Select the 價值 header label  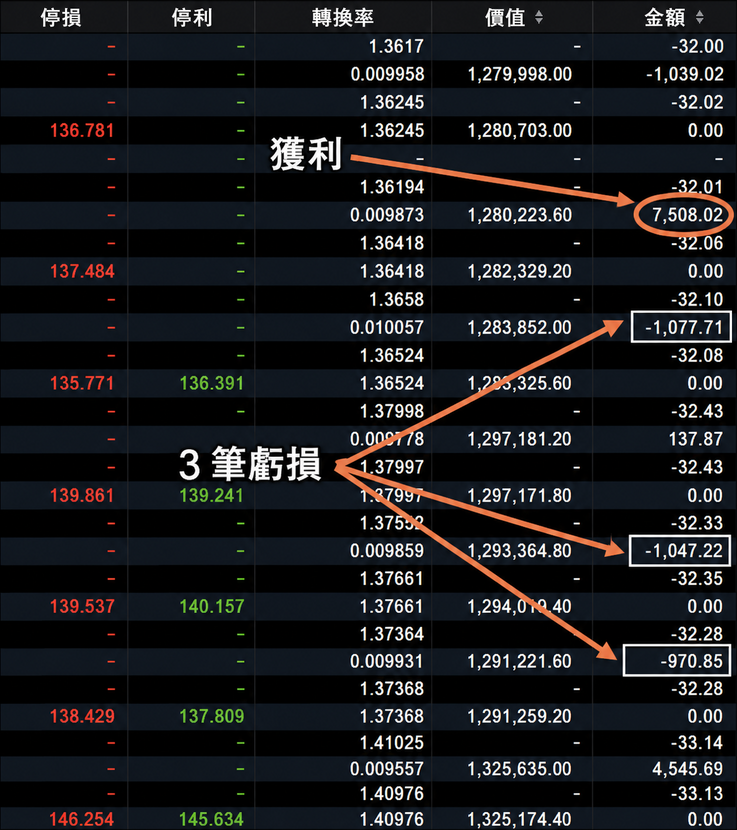(505, 17)
